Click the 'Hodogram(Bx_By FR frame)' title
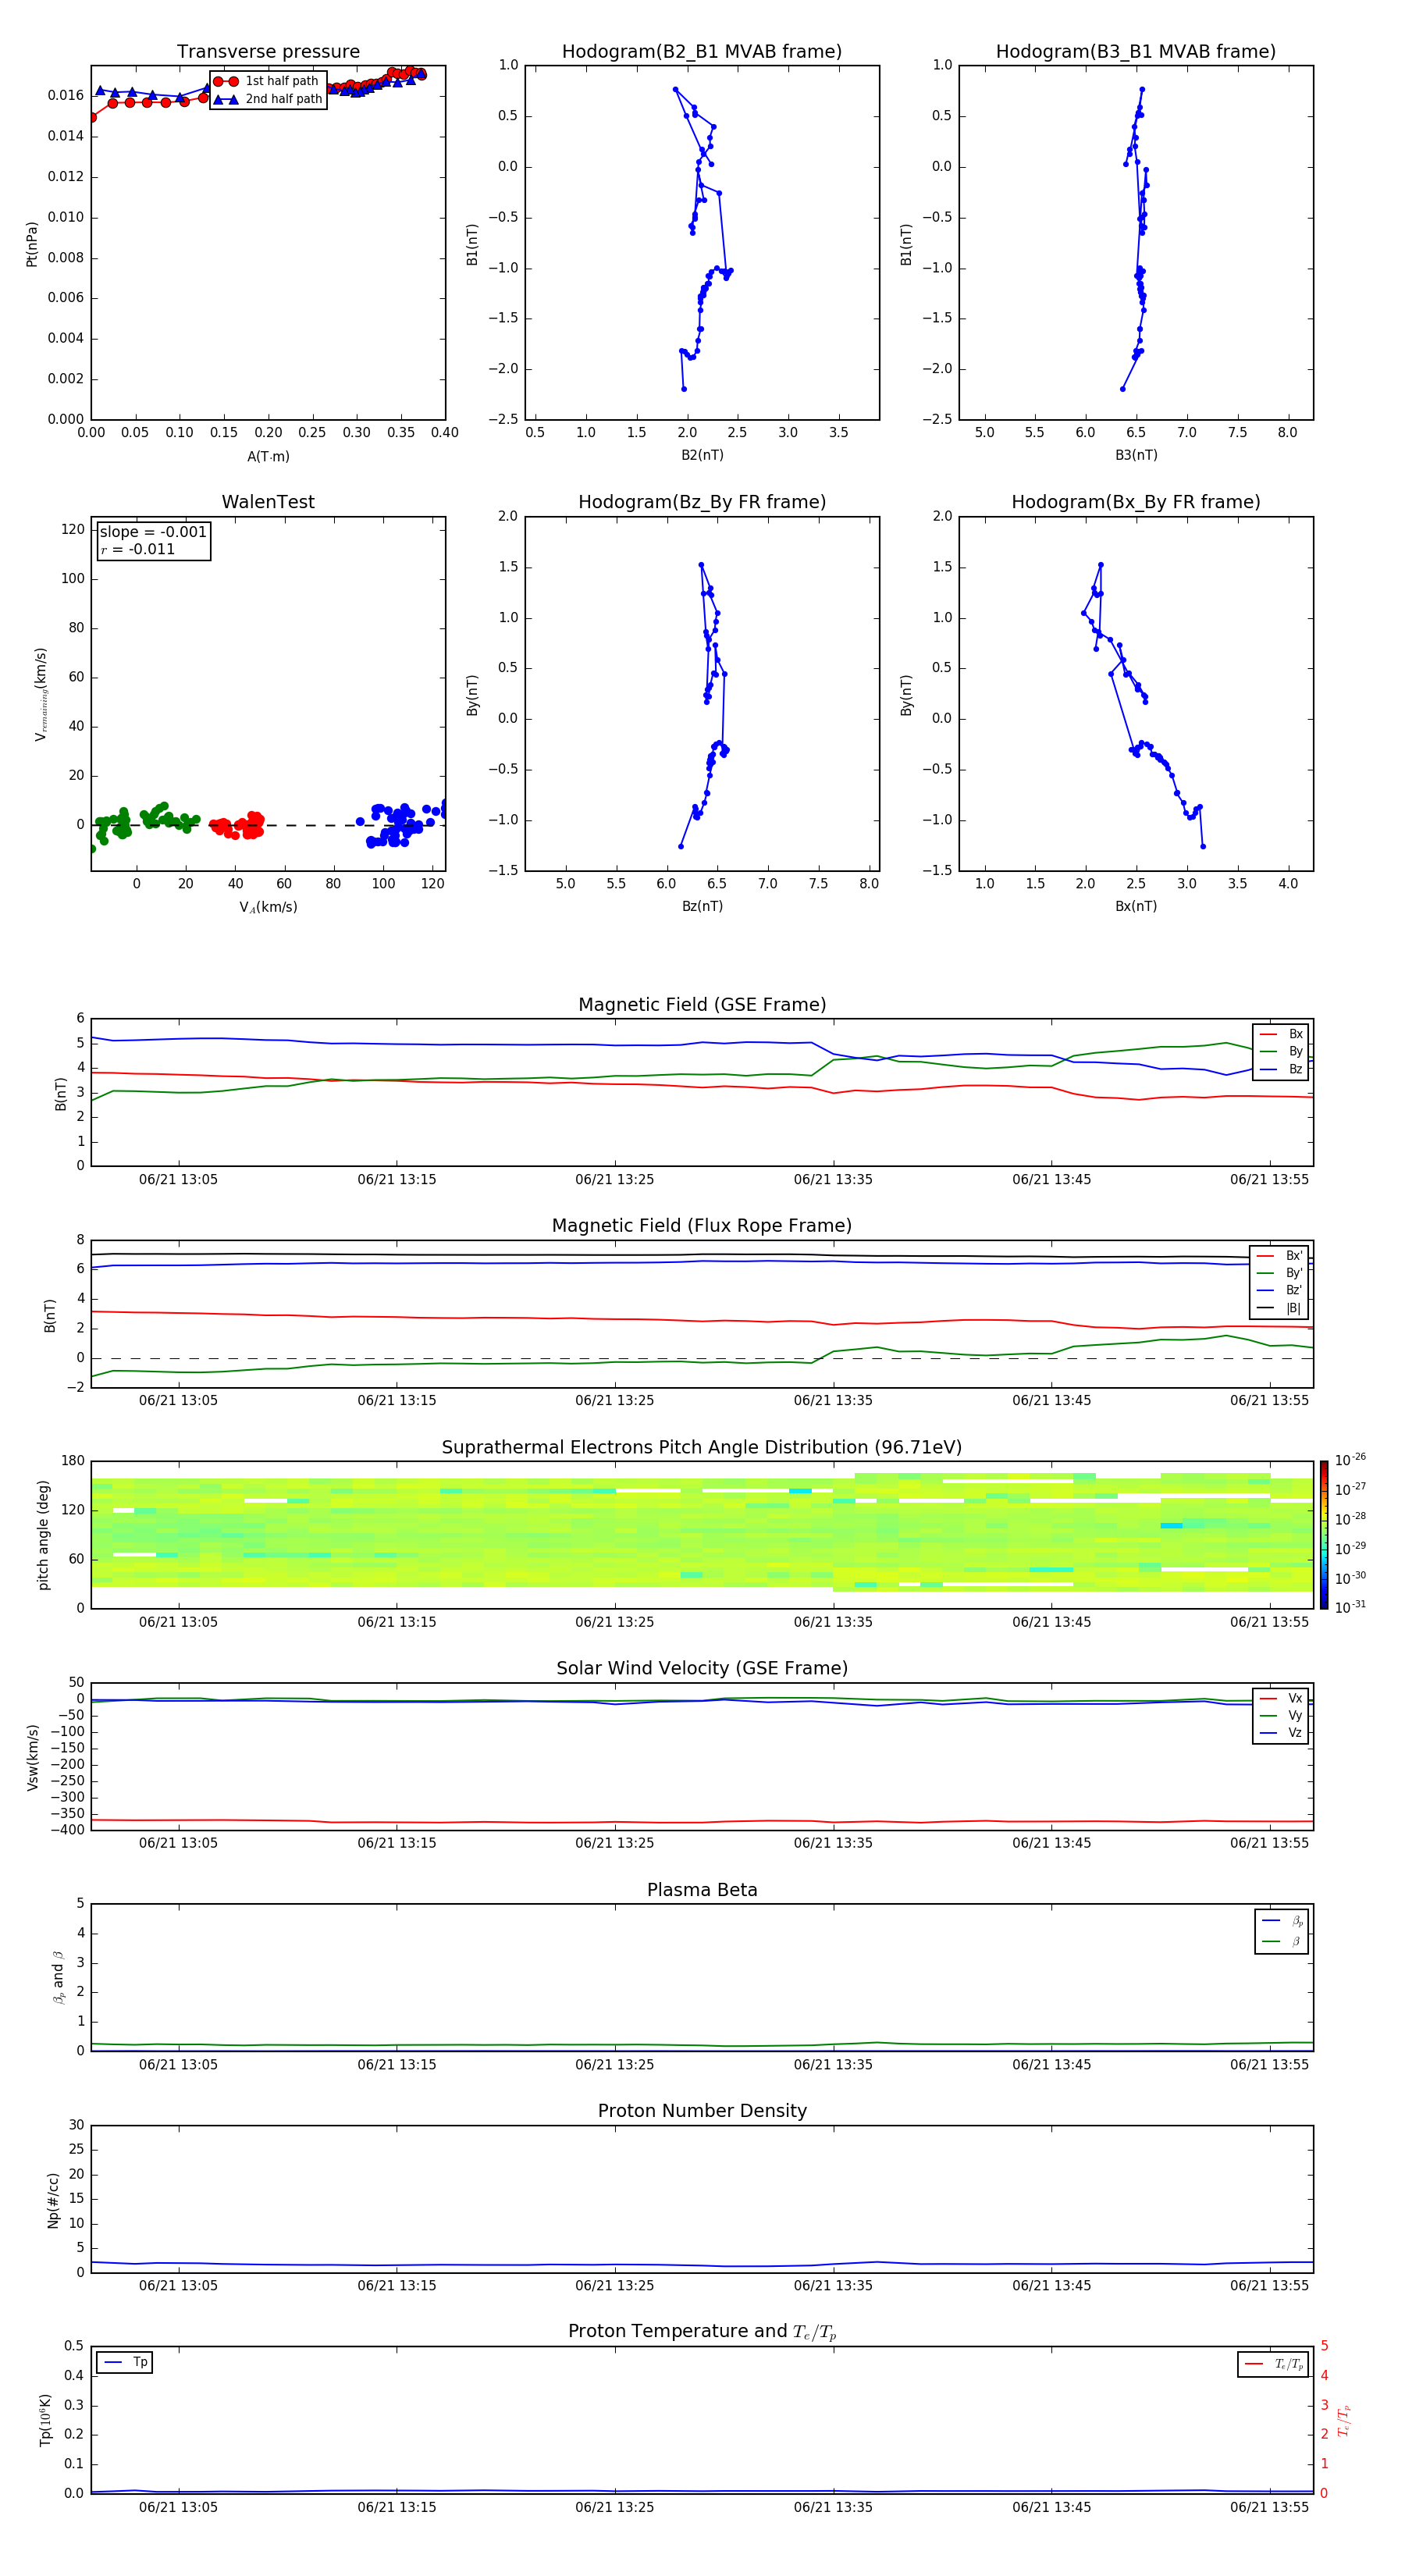This screenshot has height=2576, width=1405. (1136, 502)
